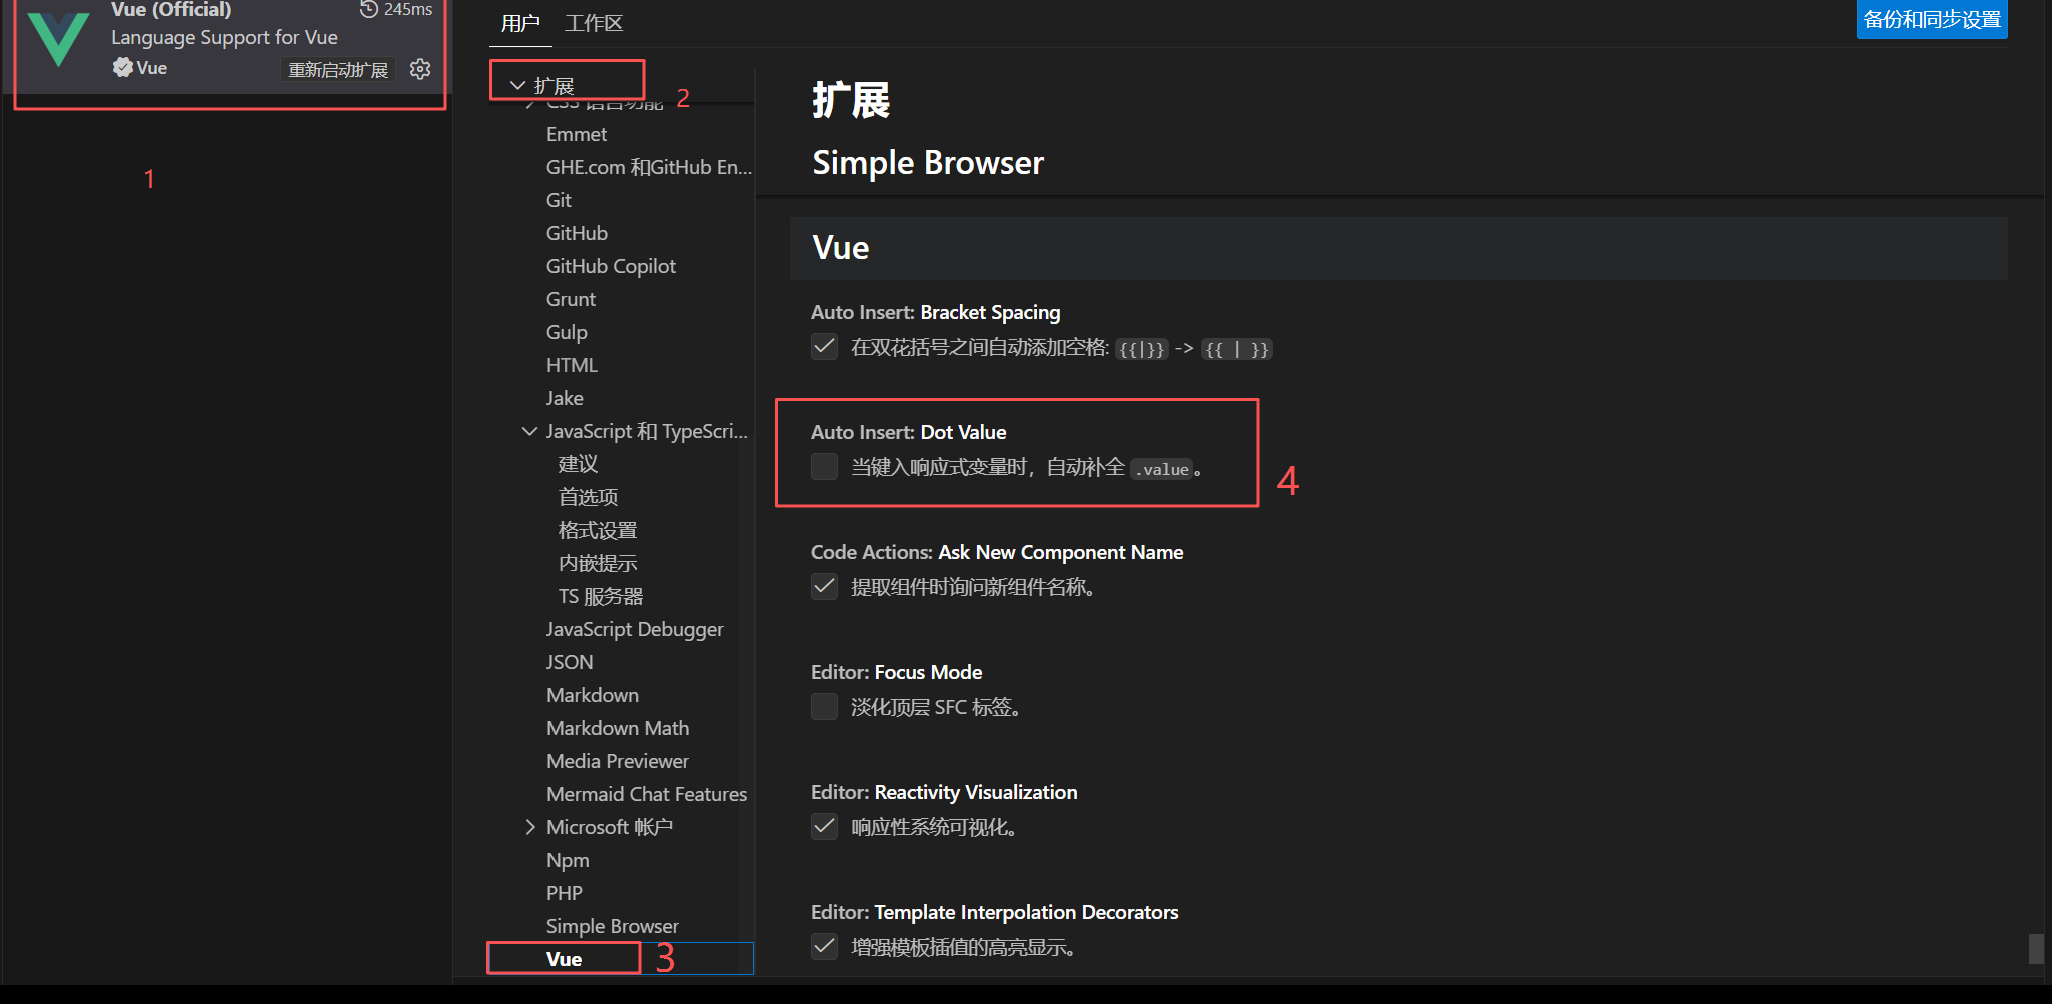2052x1004 pixels.
Task: Toggle Template Interpolation Decorators checkbox
Action: [824, 947]
